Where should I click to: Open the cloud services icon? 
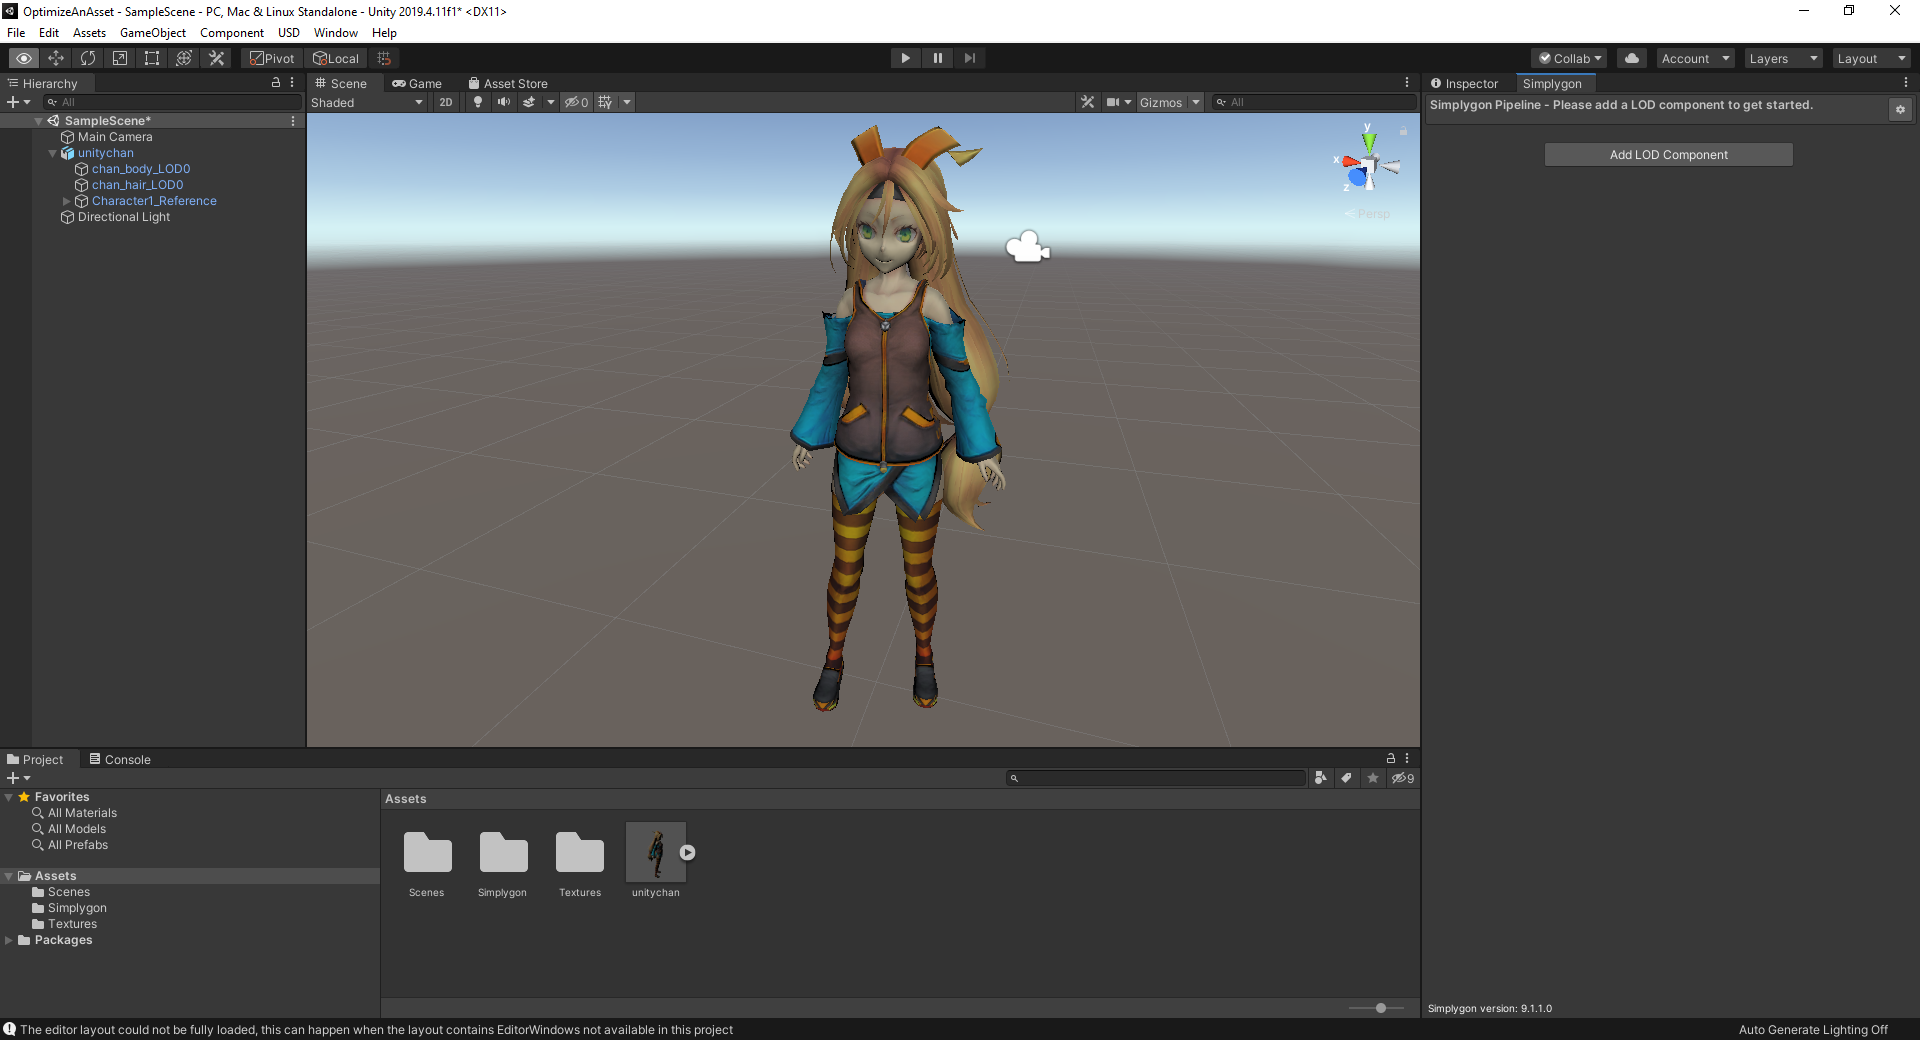tap(1631, 58)
